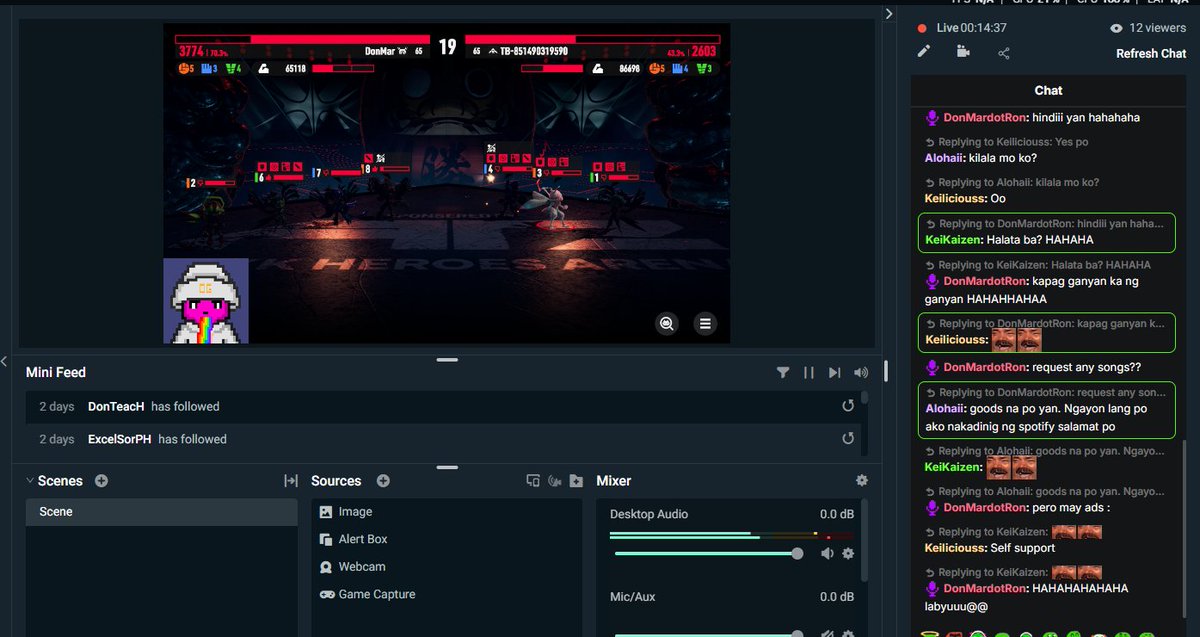Click DonMardotRon "request any songs??" message
The image size is (1200, 637).
(1033, 367)
